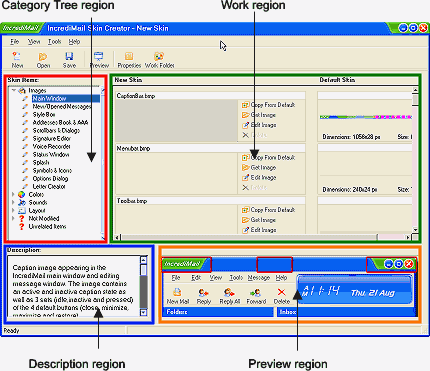Open the File menu

[15, 42]
